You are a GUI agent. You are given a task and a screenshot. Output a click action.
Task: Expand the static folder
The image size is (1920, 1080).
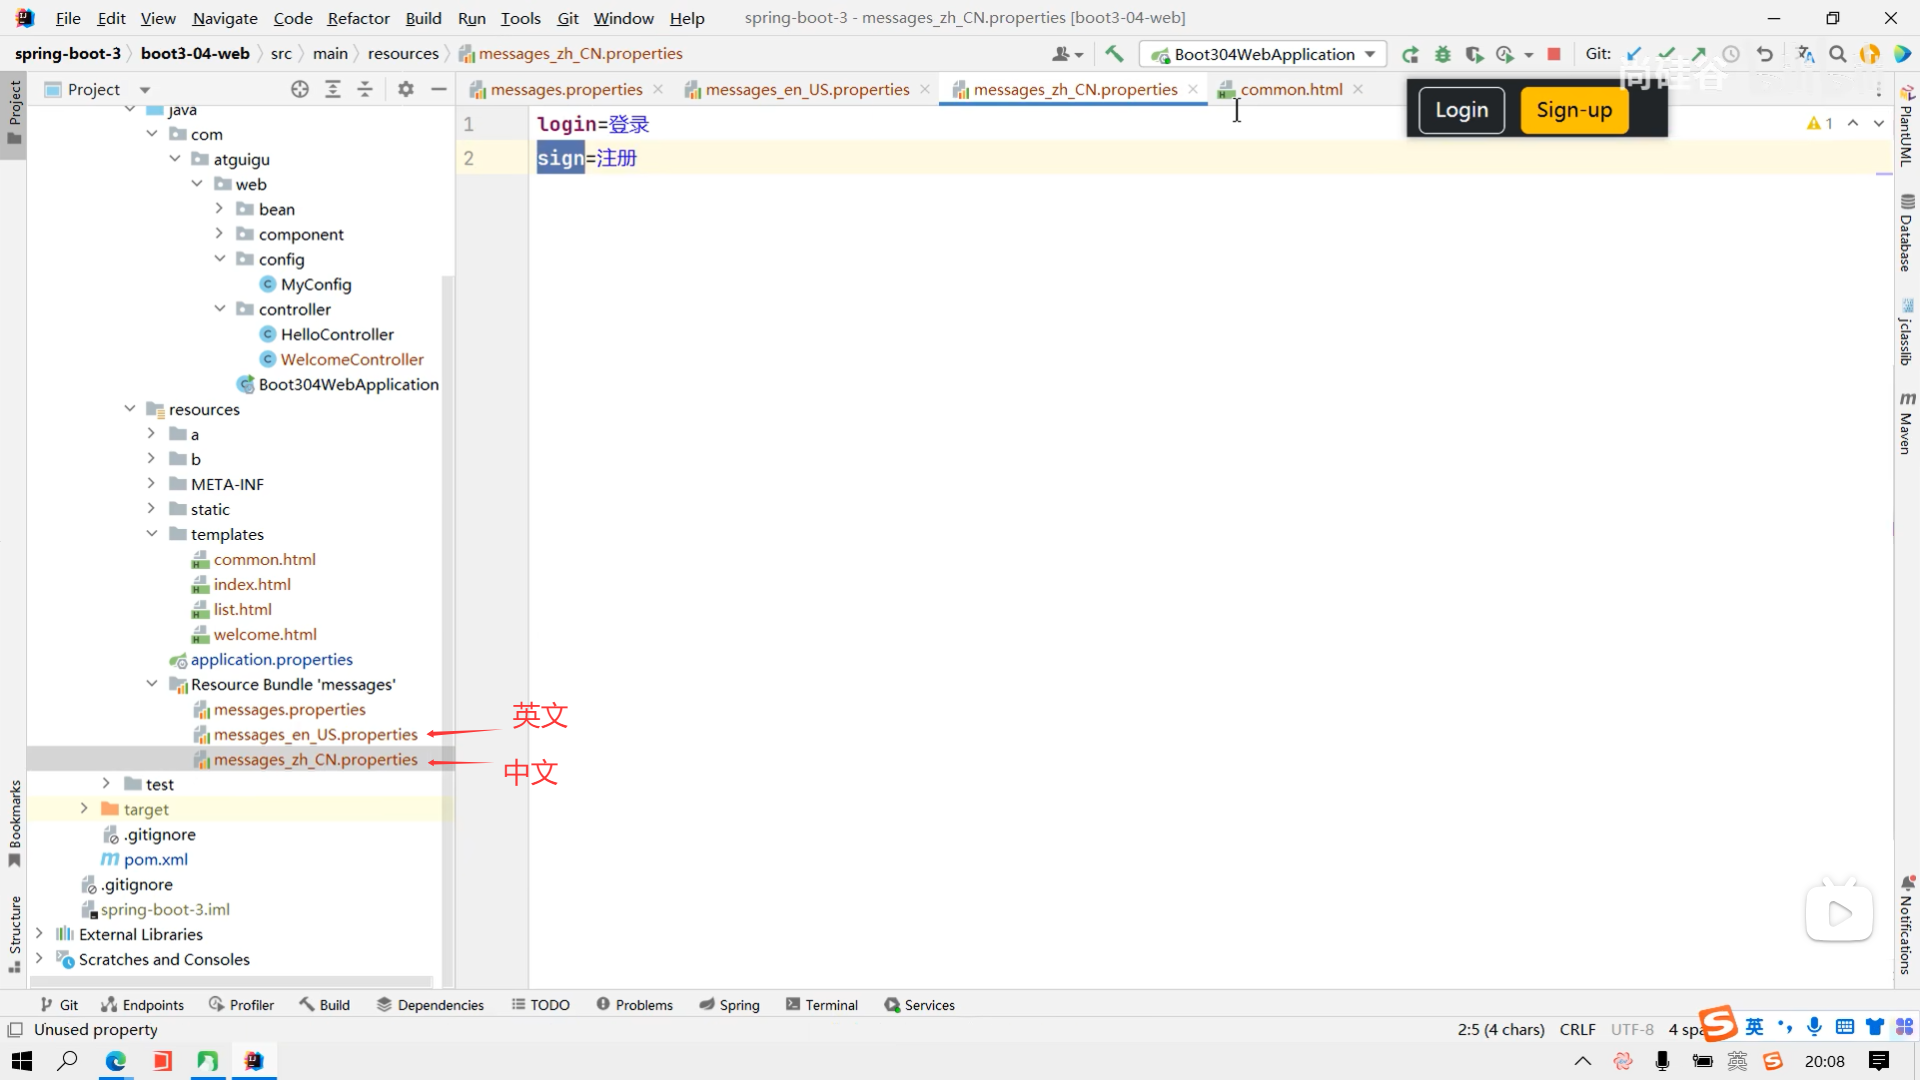[152, 509]
